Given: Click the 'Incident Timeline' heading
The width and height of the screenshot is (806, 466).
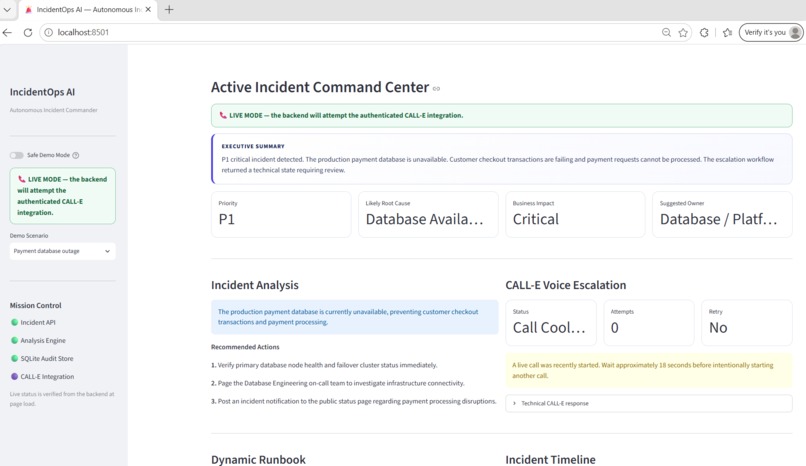Looking at the screenshot, I should point(551,459).
